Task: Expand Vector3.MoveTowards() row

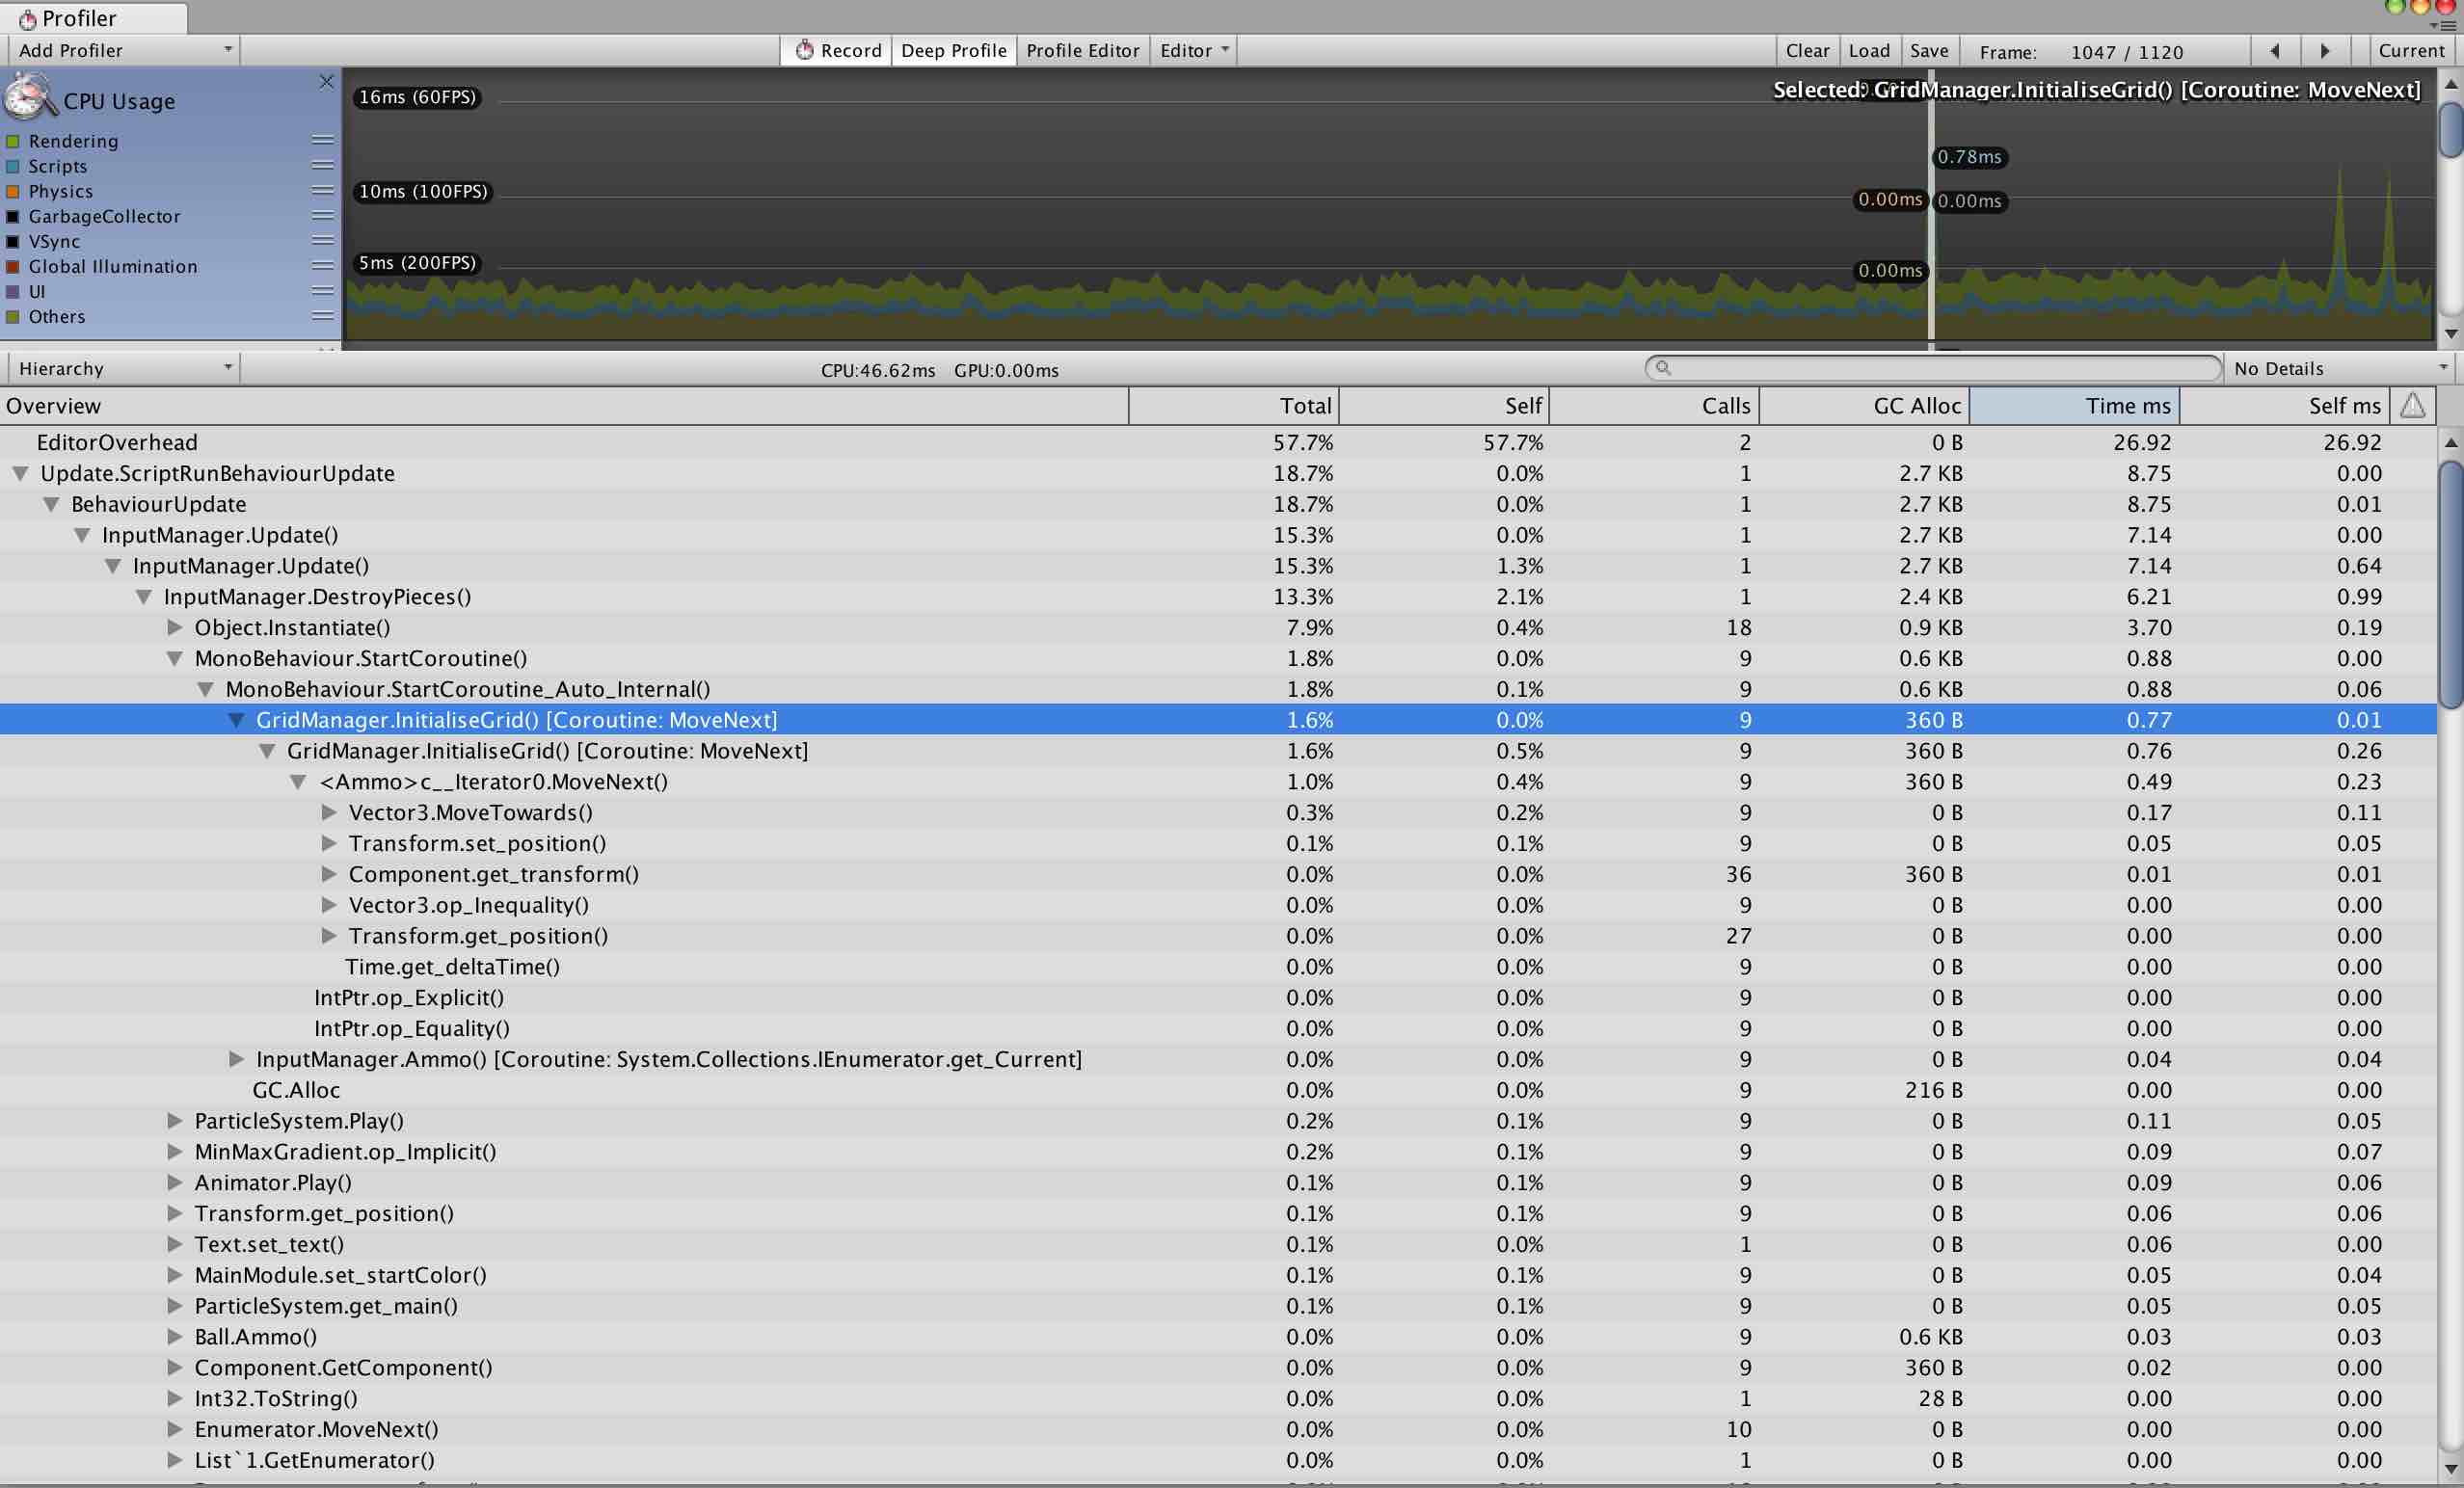Action: (329, 813)
